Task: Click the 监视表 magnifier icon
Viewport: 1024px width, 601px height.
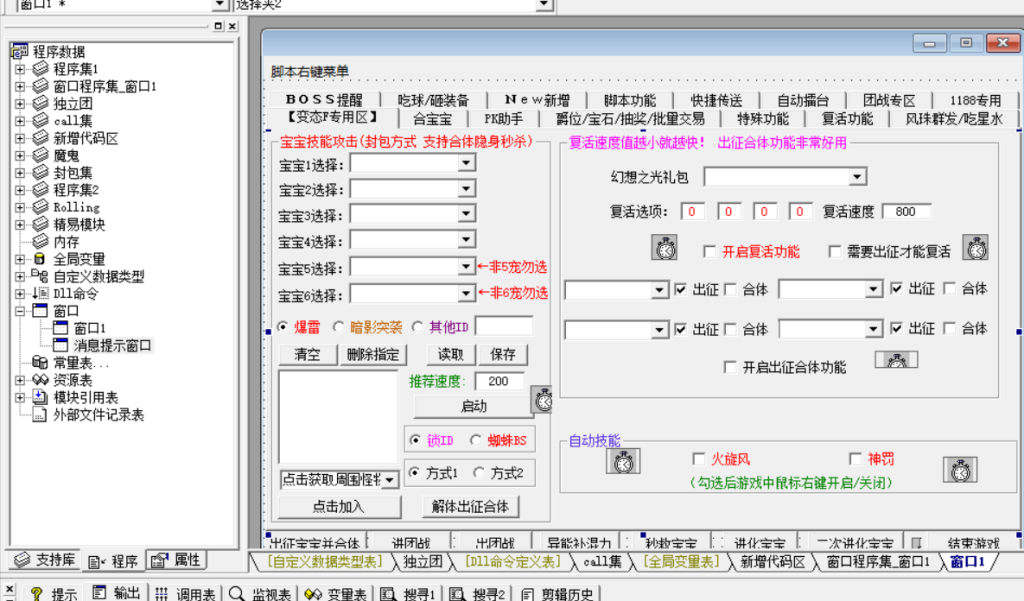Action: coord(236,593)
